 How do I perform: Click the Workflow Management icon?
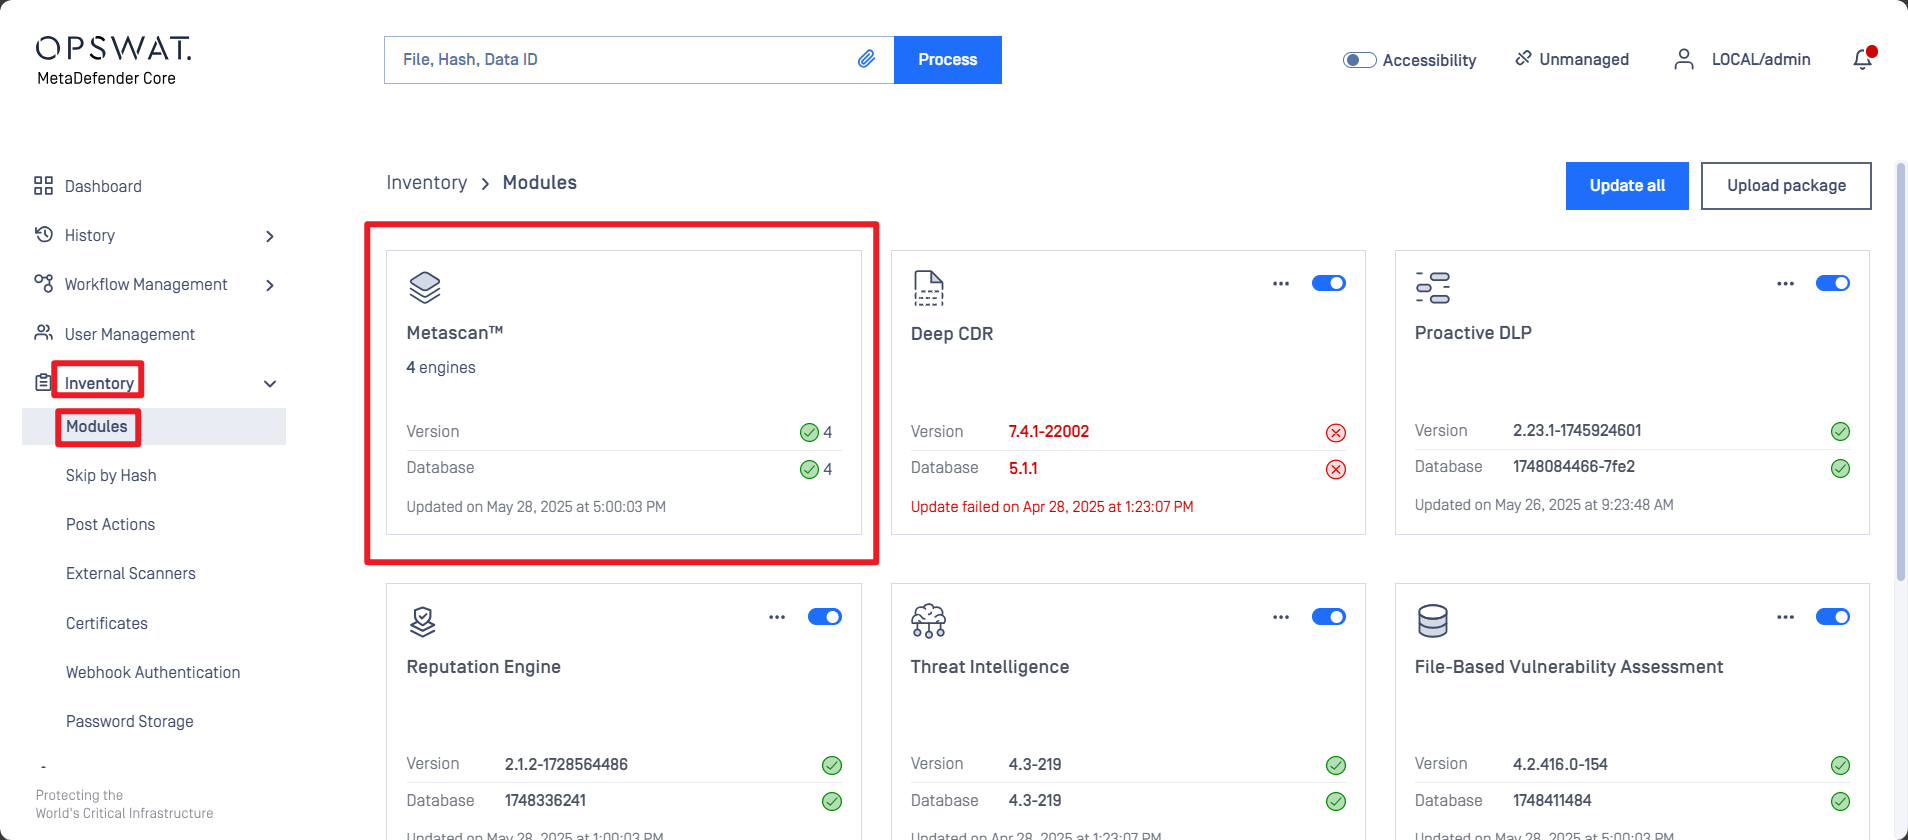coord(43,284)
